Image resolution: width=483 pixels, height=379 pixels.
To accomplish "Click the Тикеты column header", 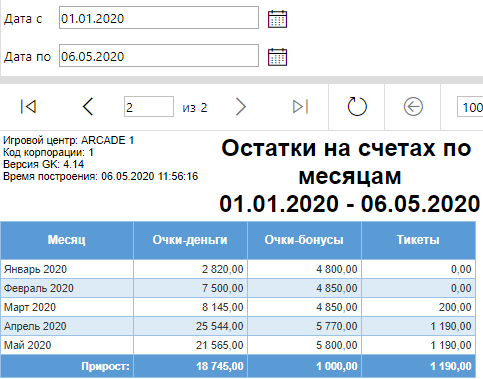I will click(418, 240).
